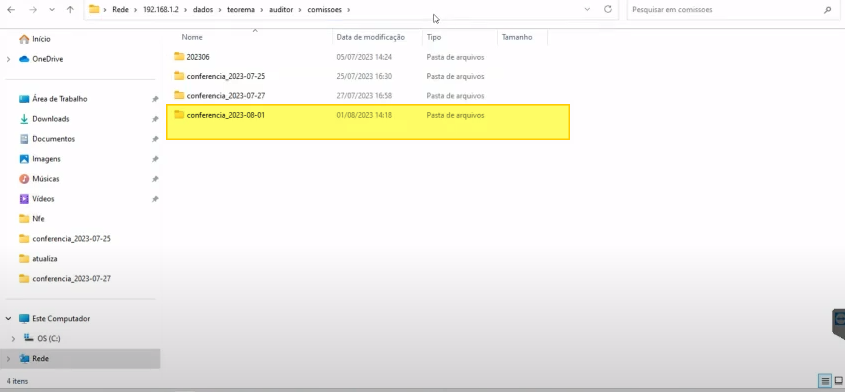This screenshot has height=392, width=845.
Task: Open 'Início' in navigation pane
Action: click(x=41, y=39)
